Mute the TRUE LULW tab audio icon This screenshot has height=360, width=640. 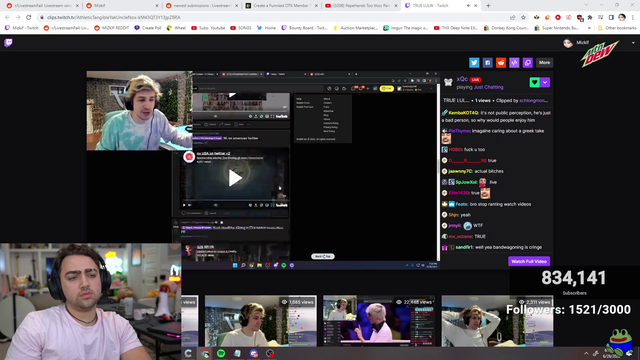468,6
